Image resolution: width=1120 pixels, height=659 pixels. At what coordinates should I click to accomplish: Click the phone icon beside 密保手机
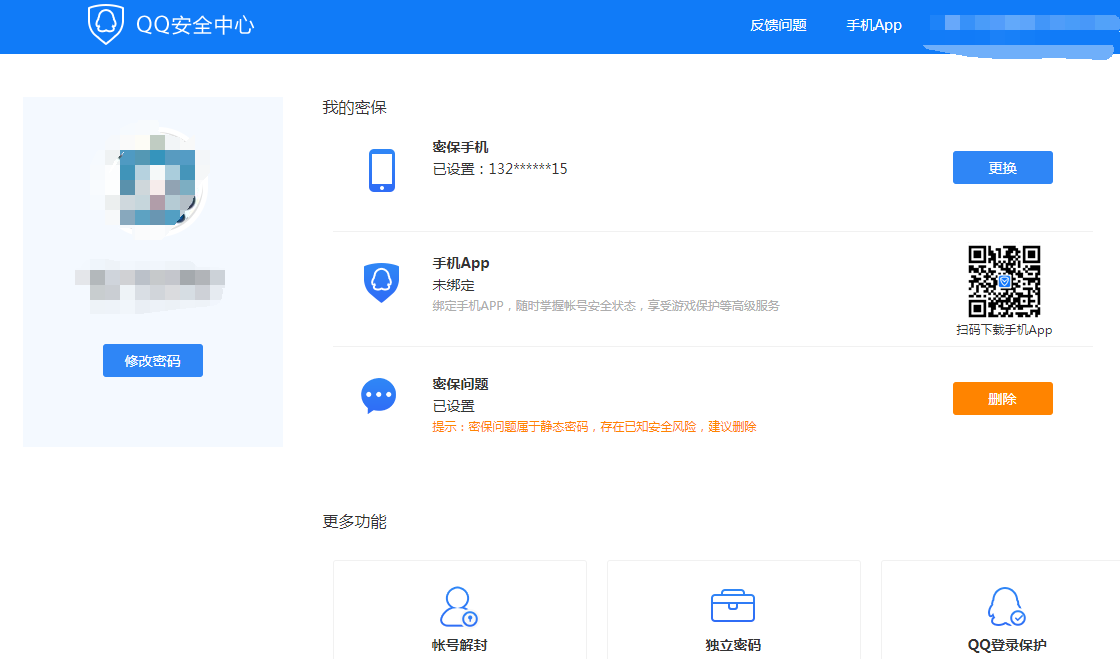[382, 170]
